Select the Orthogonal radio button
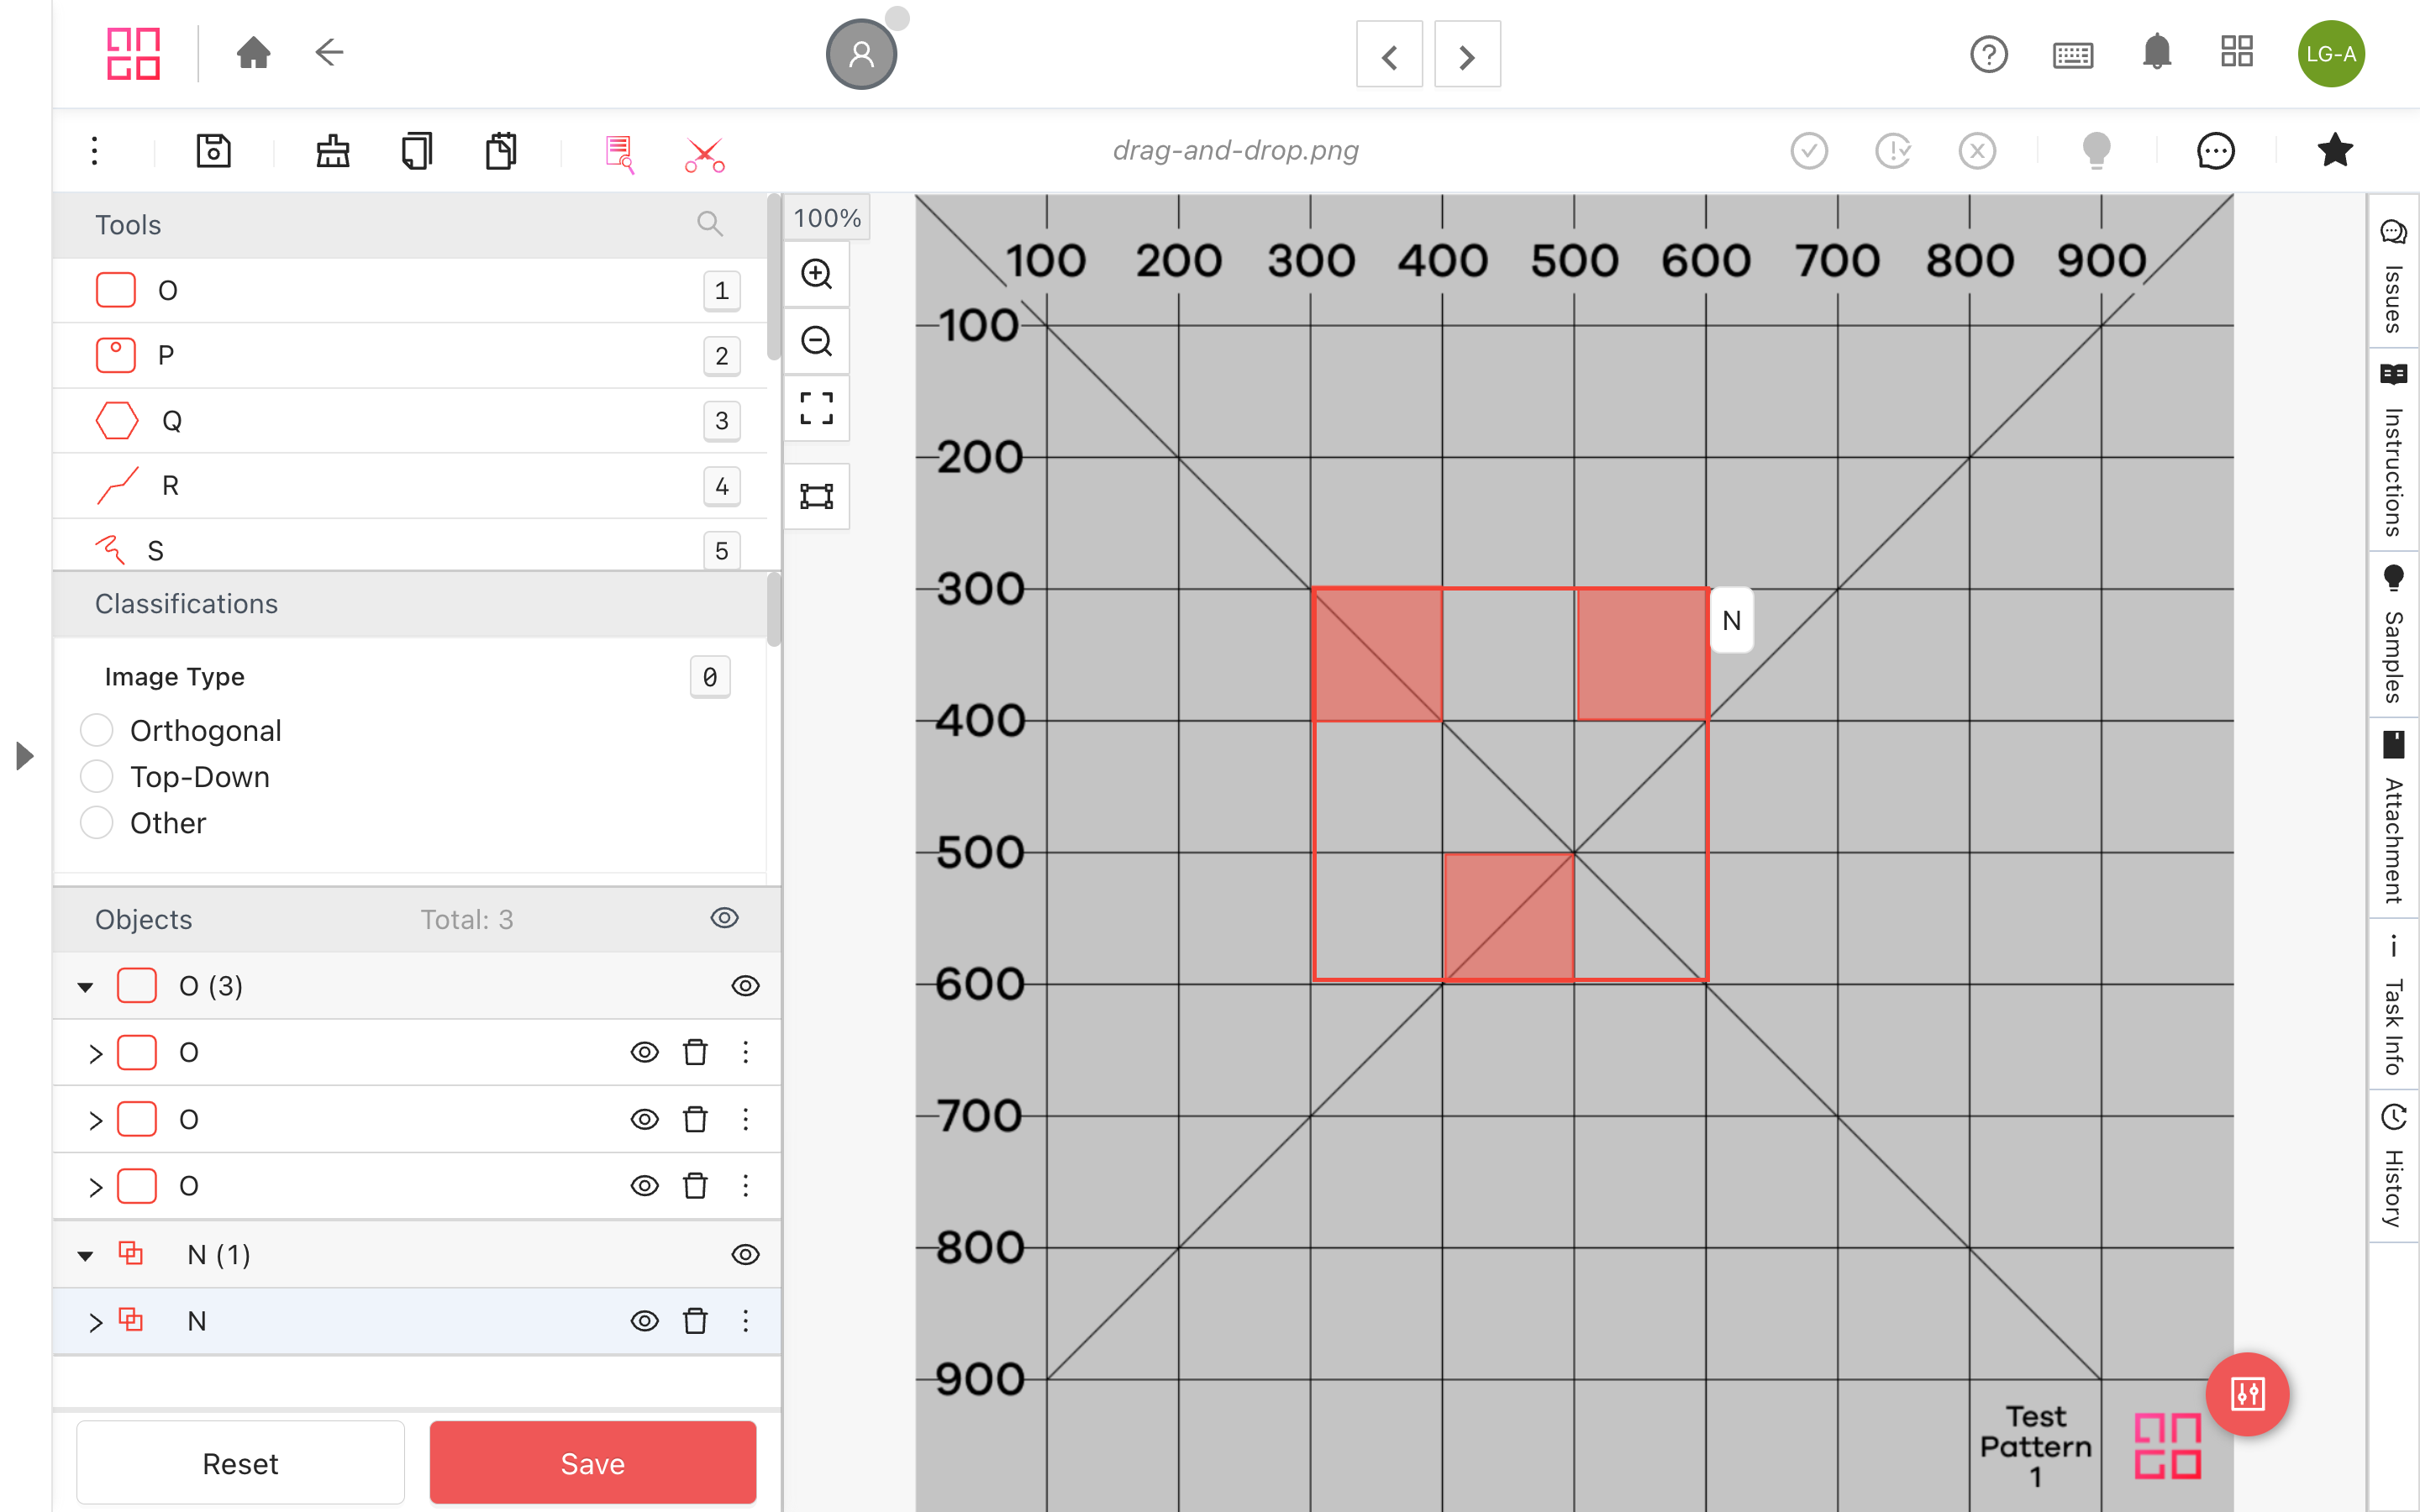Image resolution: width=2420 pixels, height=1512 pixels. coord(97,731)
